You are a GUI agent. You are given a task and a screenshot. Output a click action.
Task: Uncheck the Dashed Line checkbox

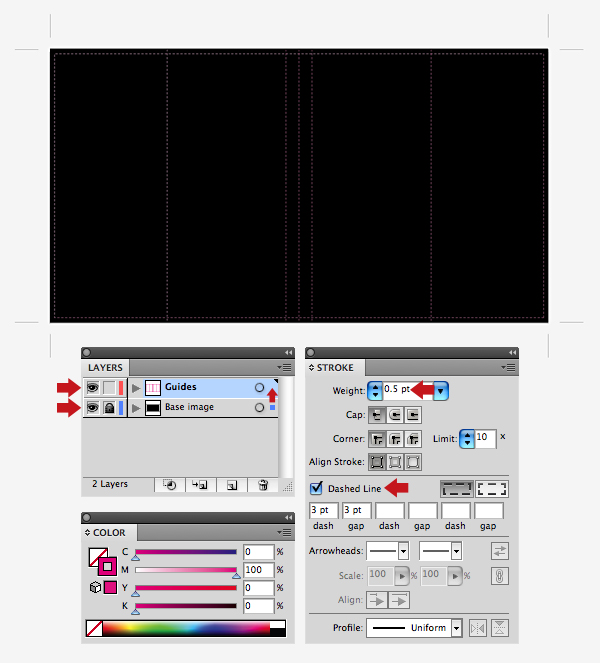pyautogui.click(x=316, y=488)
